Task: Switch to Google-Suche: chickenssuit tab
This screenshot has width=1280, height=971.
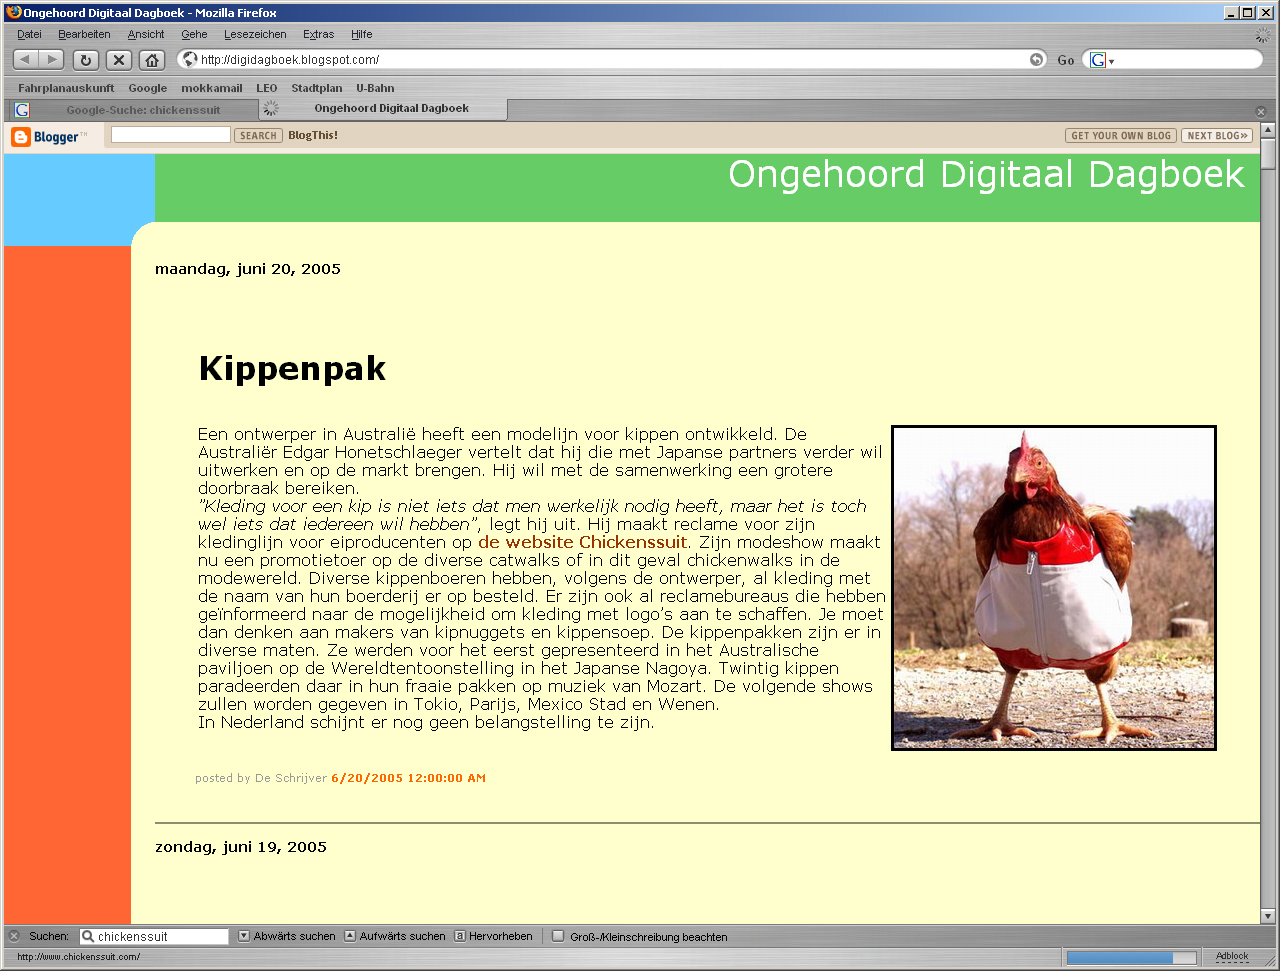Action: (133, 110)
